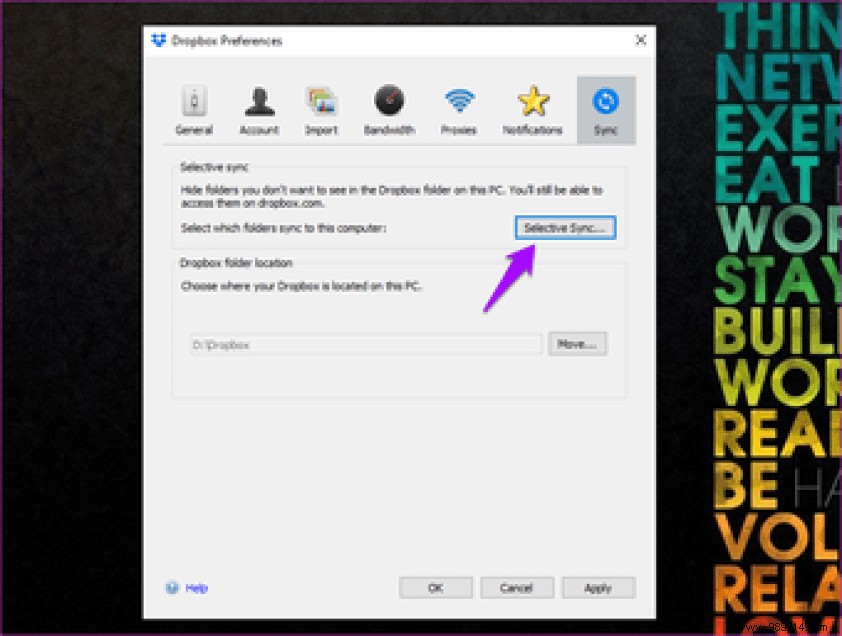This screenshot has width=842, height=636.
Task: Select the Bandwidth gauge icon
Action: 388,98
